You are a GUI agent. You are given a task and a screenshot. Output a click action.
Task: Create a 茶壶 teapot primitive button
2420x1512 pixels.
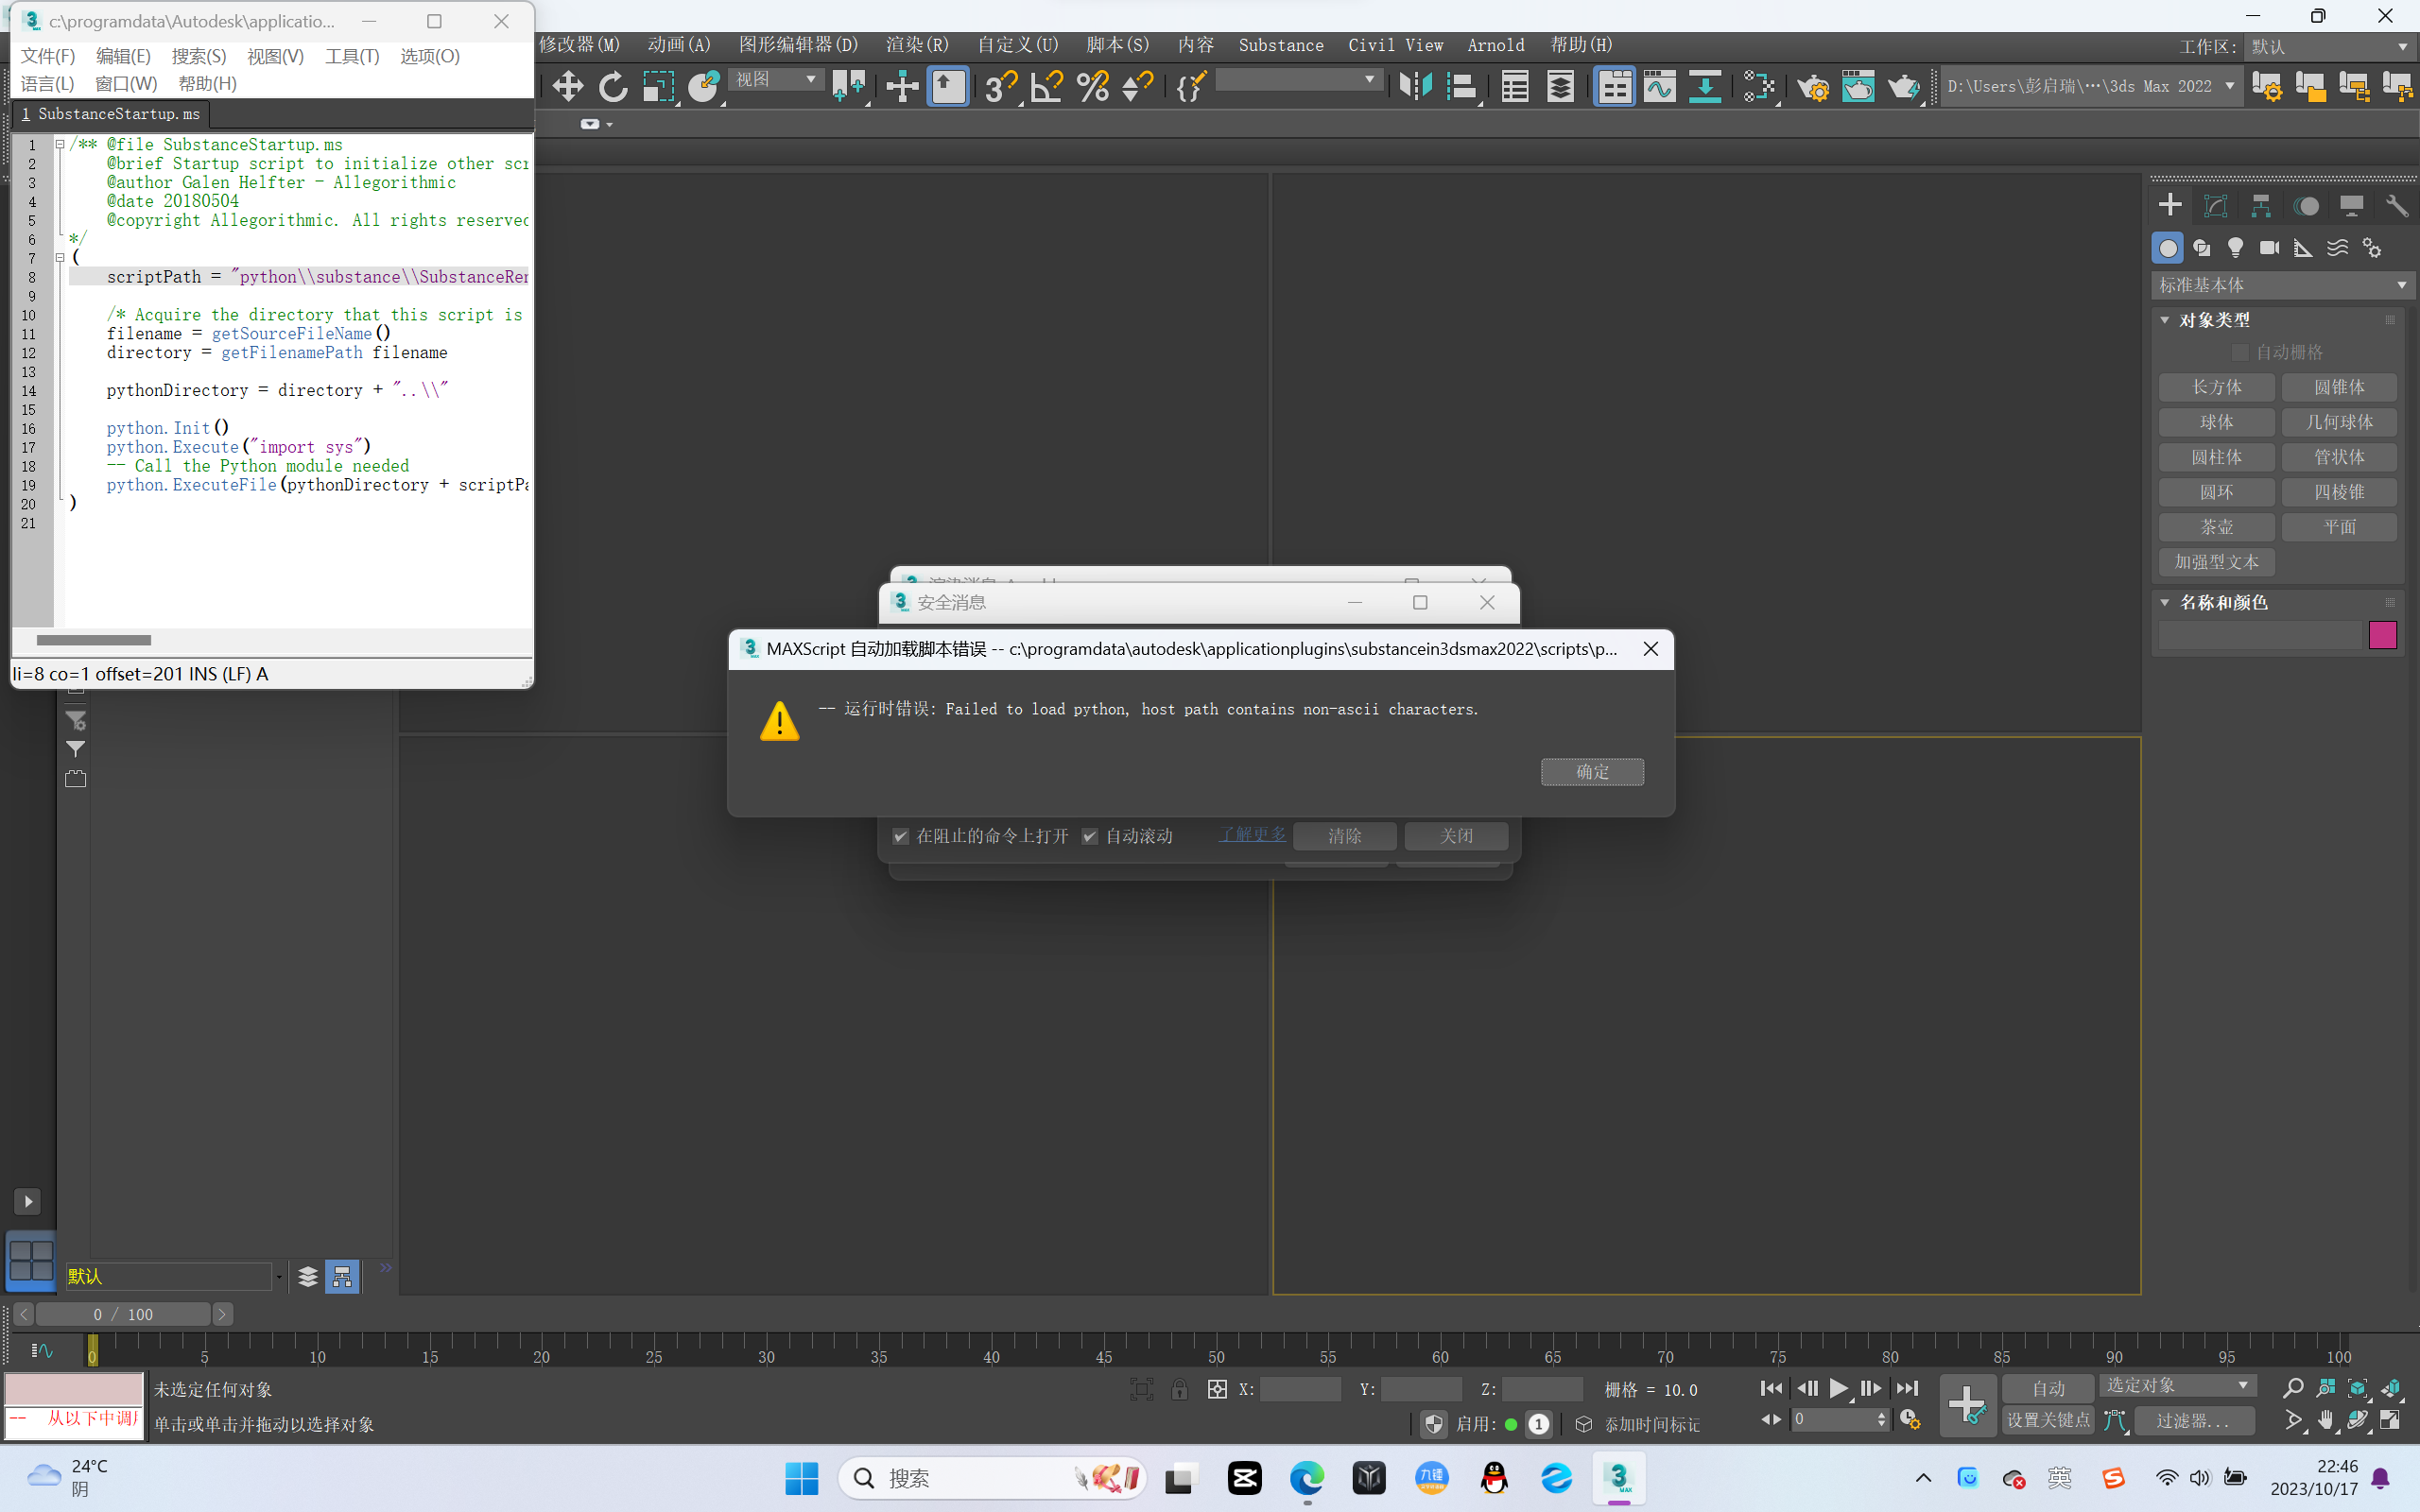pyautogui.click(x=2216, y=527)
